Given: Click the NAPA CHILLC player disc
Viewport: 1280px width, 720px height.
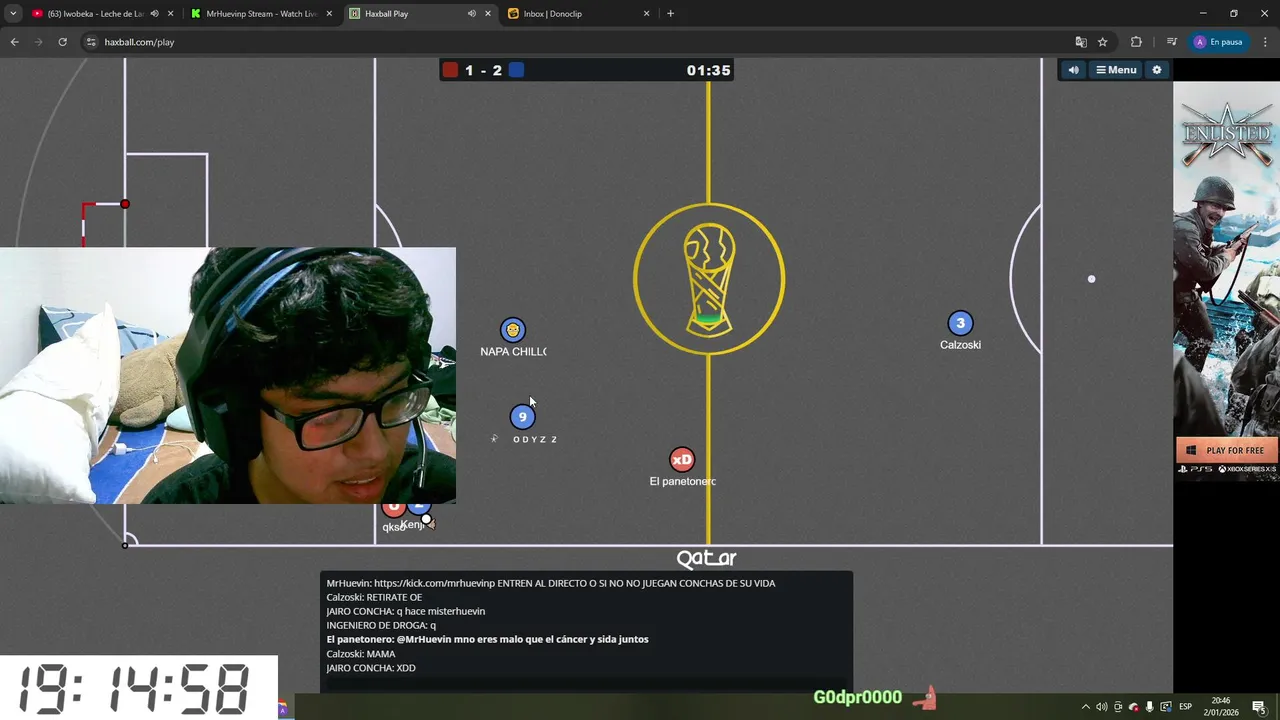Looking at the screenshot, I should pyautogui.click(x=512, y=330).
